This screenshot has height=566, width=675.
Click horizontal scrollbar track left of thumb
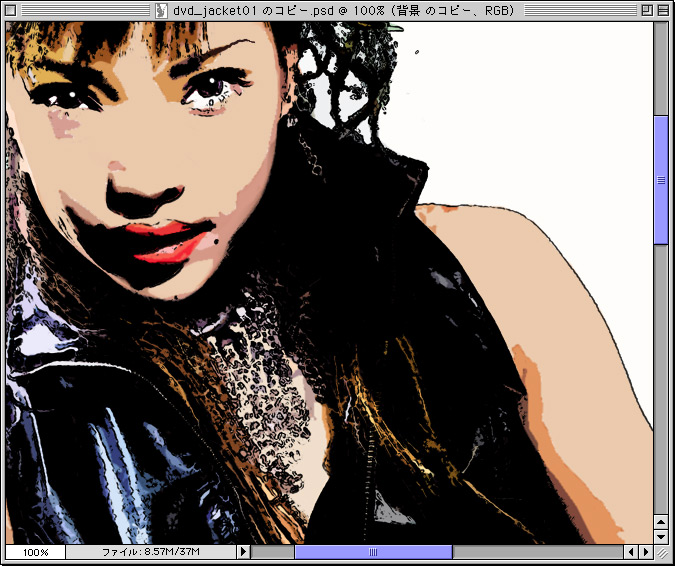(272, 552)
